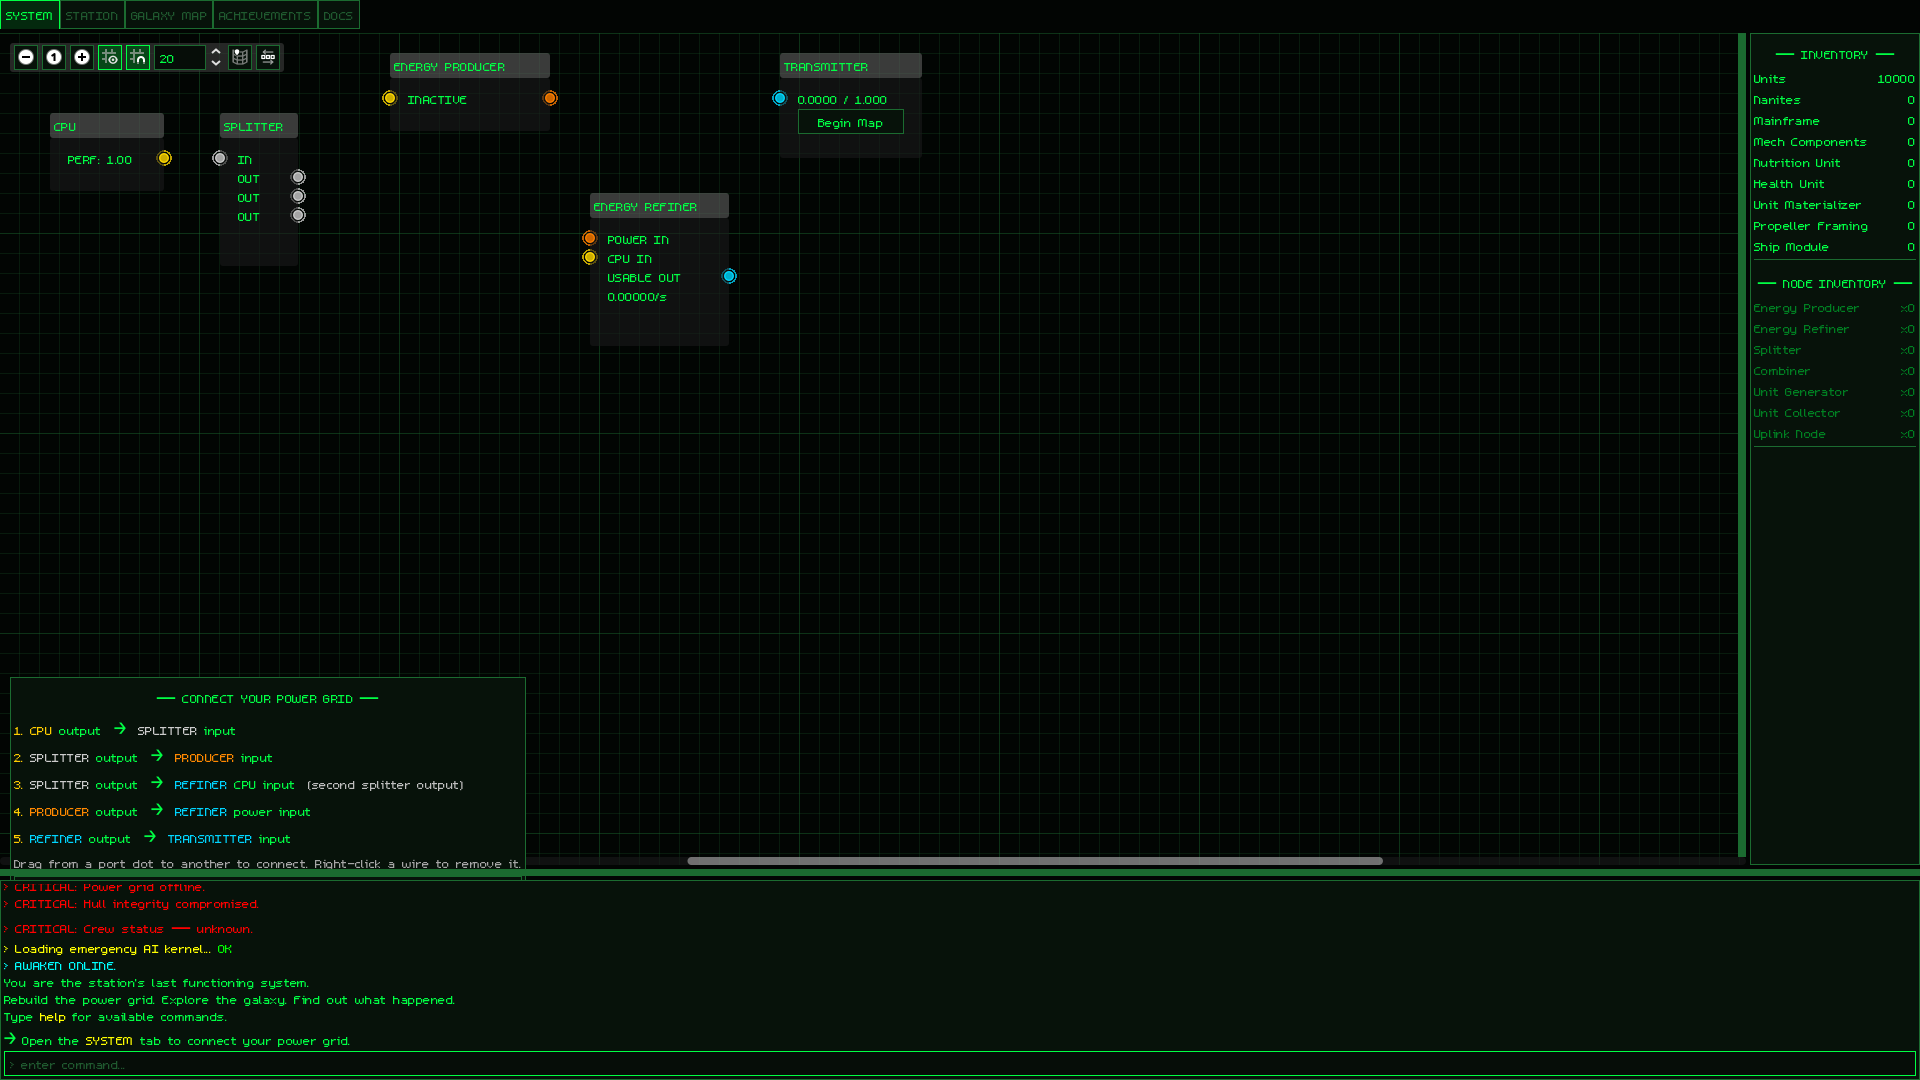The width and height of the screenshot is (1920, 1080).
Task: Toggle grid visibility eye button
Action: tap(110, 58)
